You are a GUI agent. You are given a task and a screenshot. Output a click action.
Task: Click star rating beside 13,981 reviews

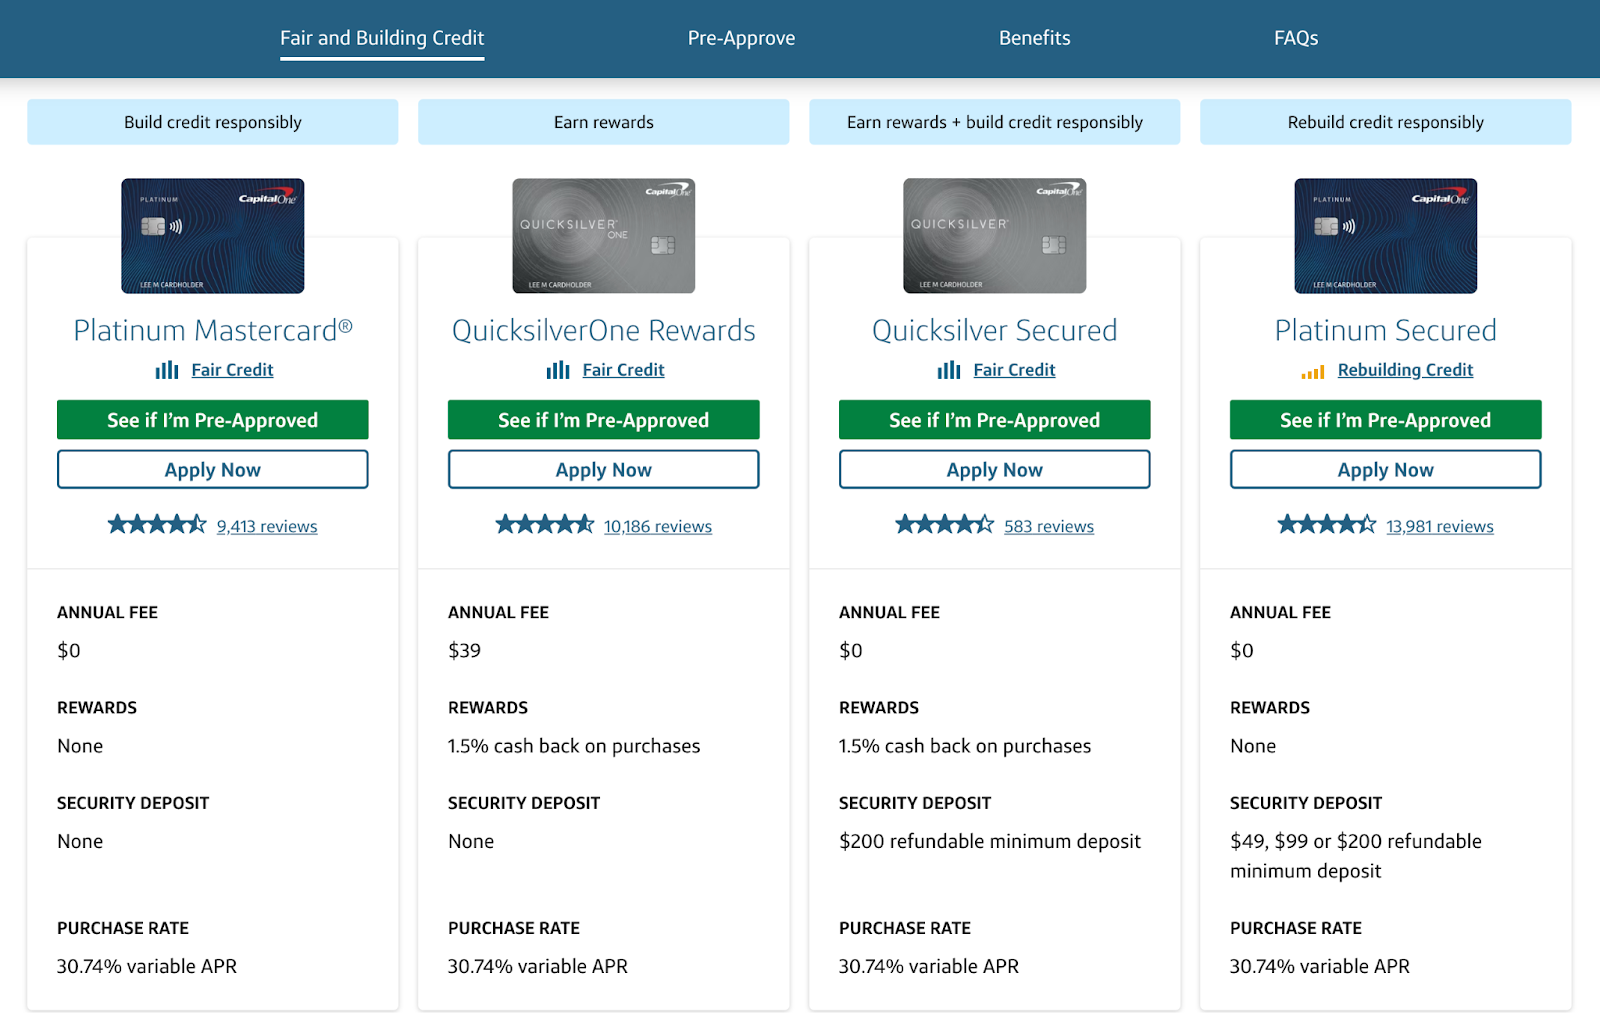tap(1327, 524)
